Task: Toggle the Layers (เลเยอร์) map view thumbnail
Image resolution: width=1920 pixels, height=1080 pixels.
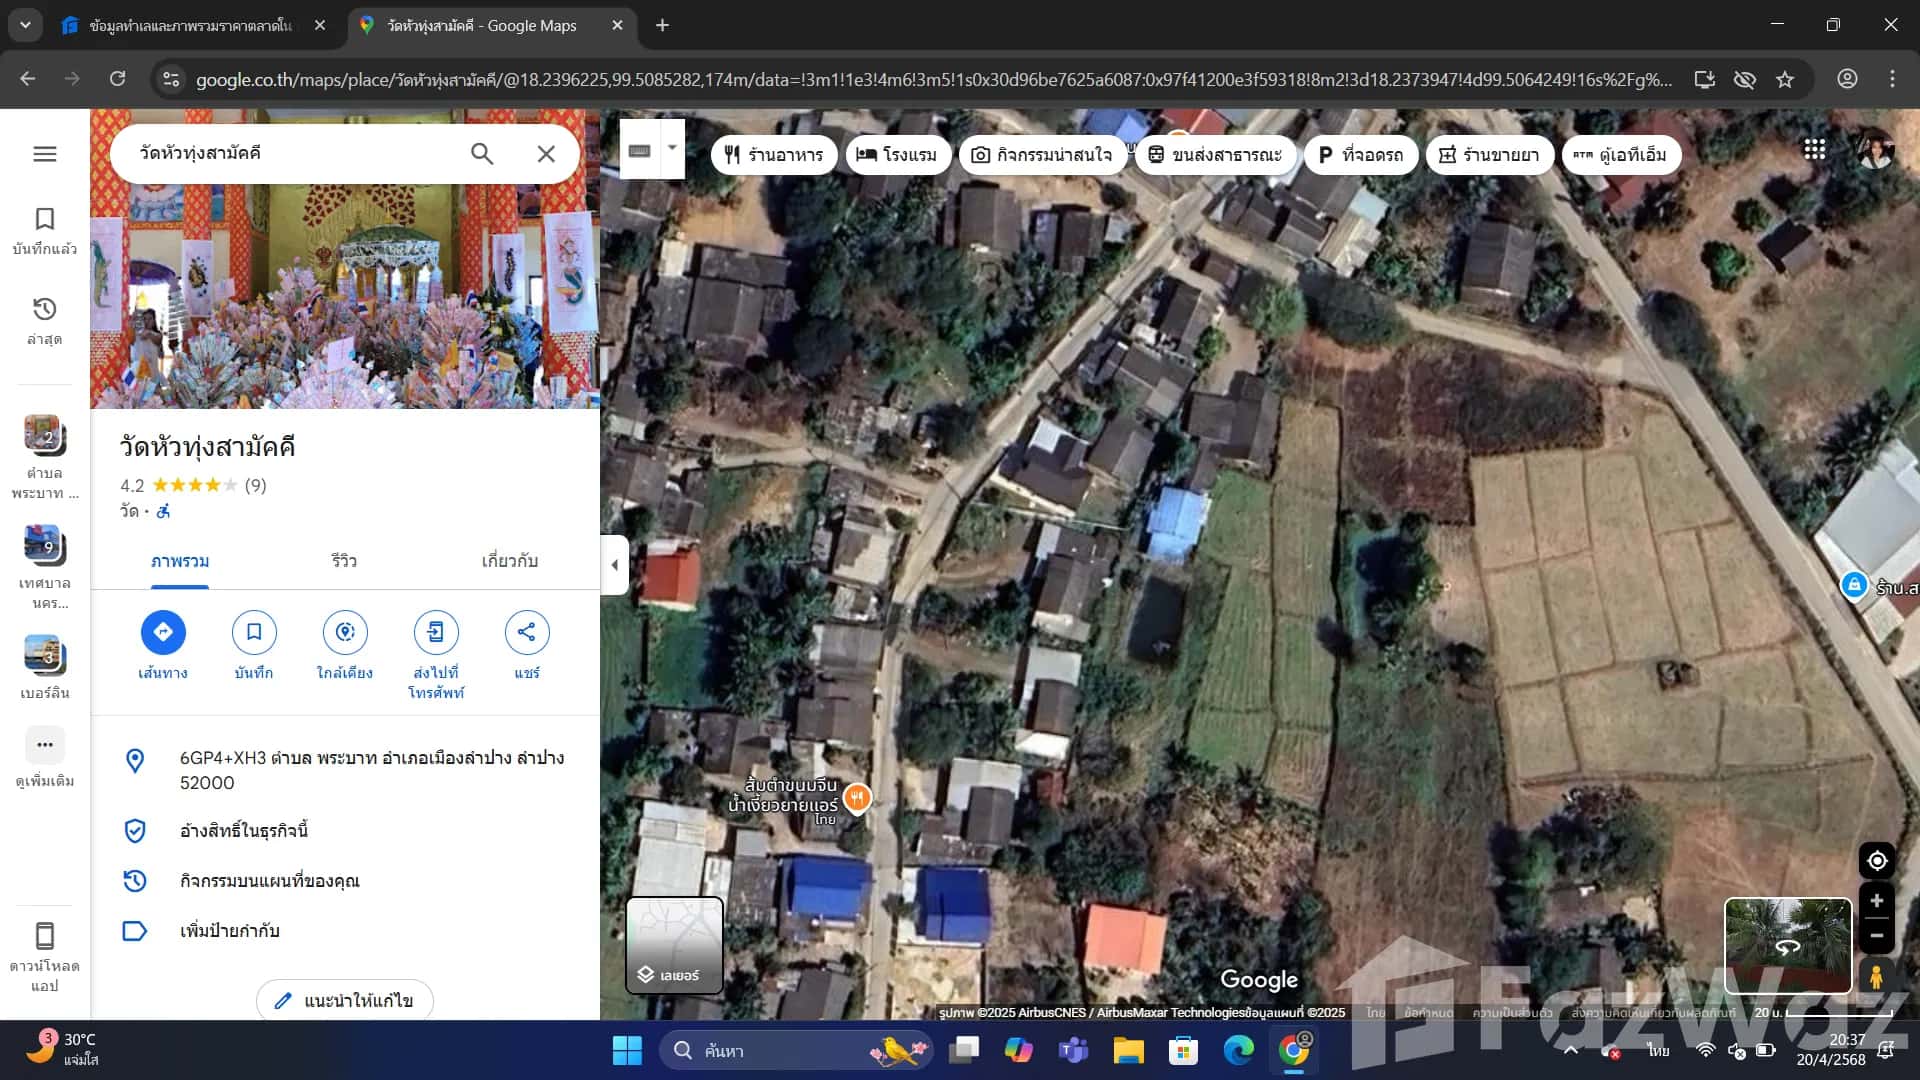Action: tap(674, 945)
